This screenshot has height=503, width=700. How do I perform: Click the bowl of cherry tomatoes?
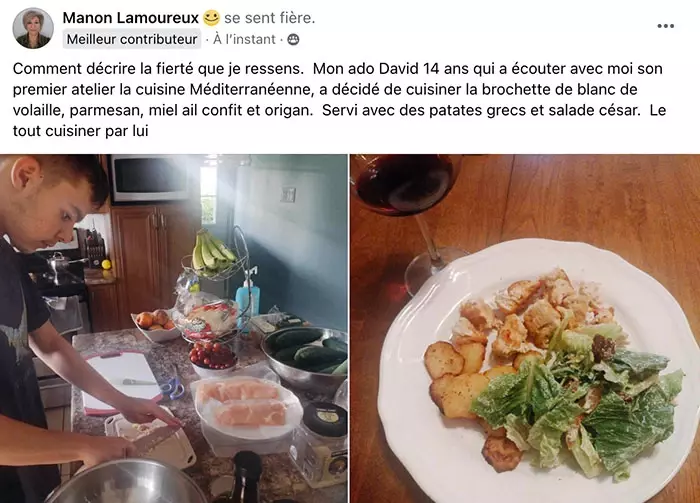pos(212,357)
